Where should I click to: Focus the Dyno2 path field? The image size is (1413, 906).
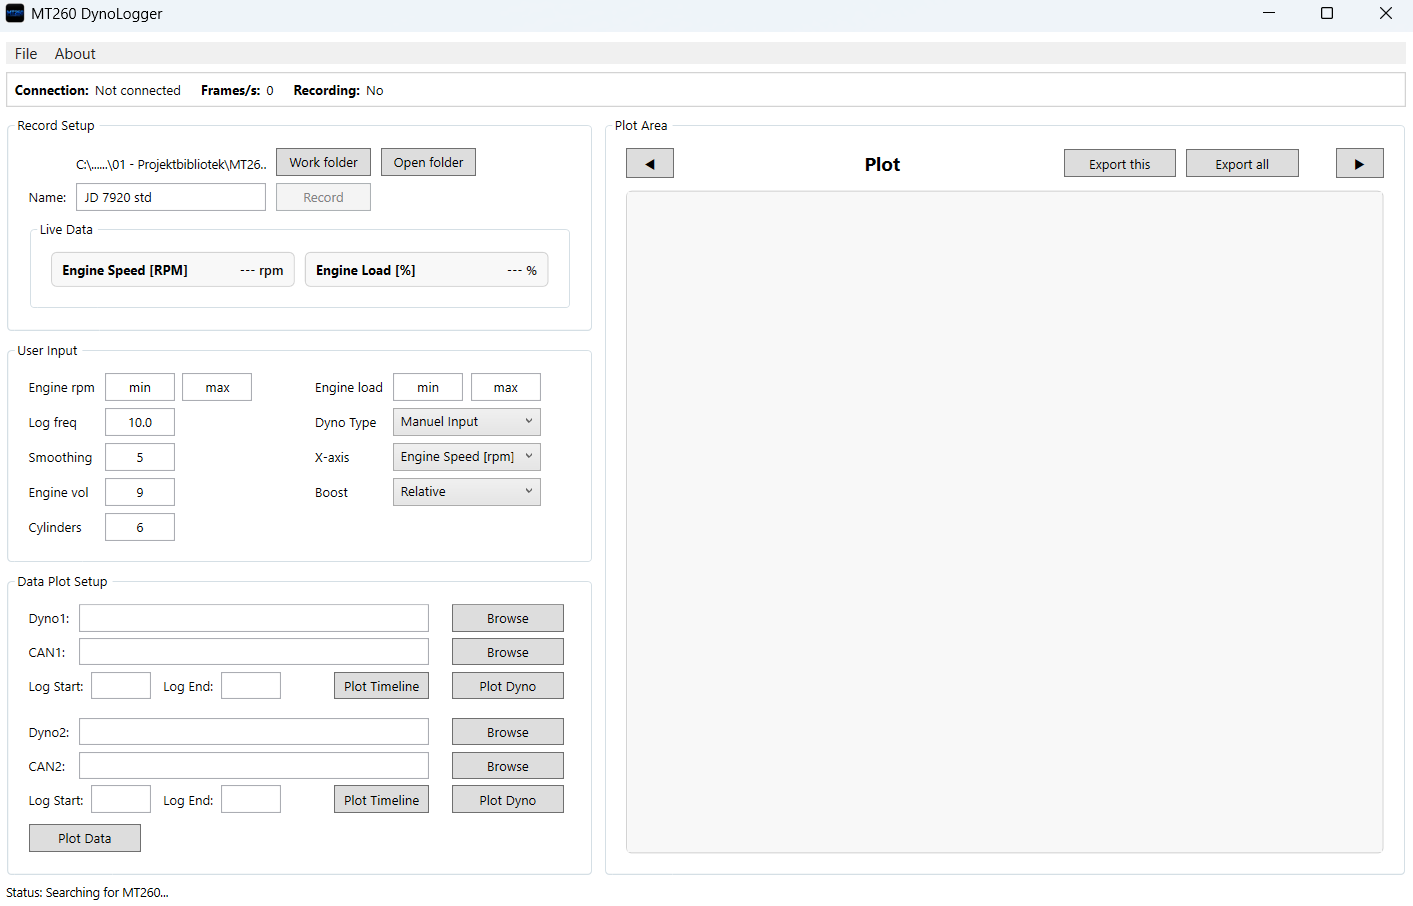(x=254, y=732)
